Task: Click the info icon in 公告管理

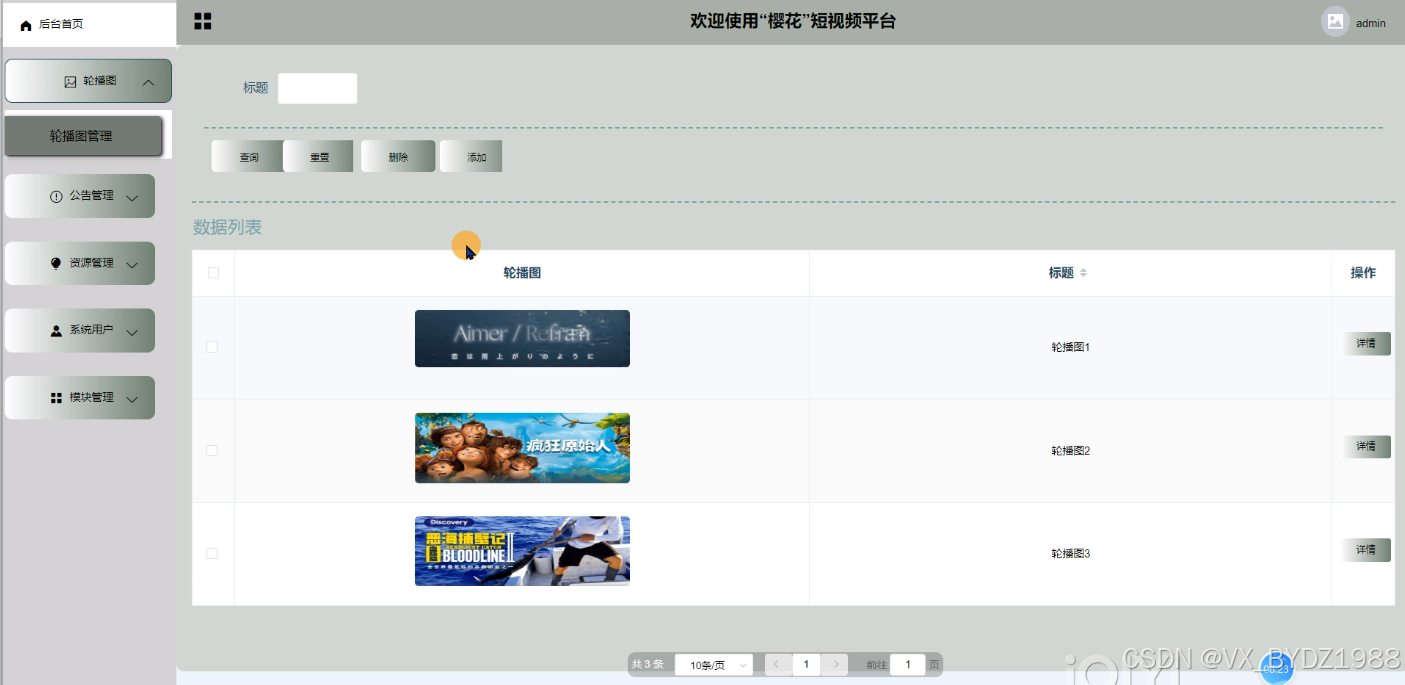Action: click(x=56, y=197)
